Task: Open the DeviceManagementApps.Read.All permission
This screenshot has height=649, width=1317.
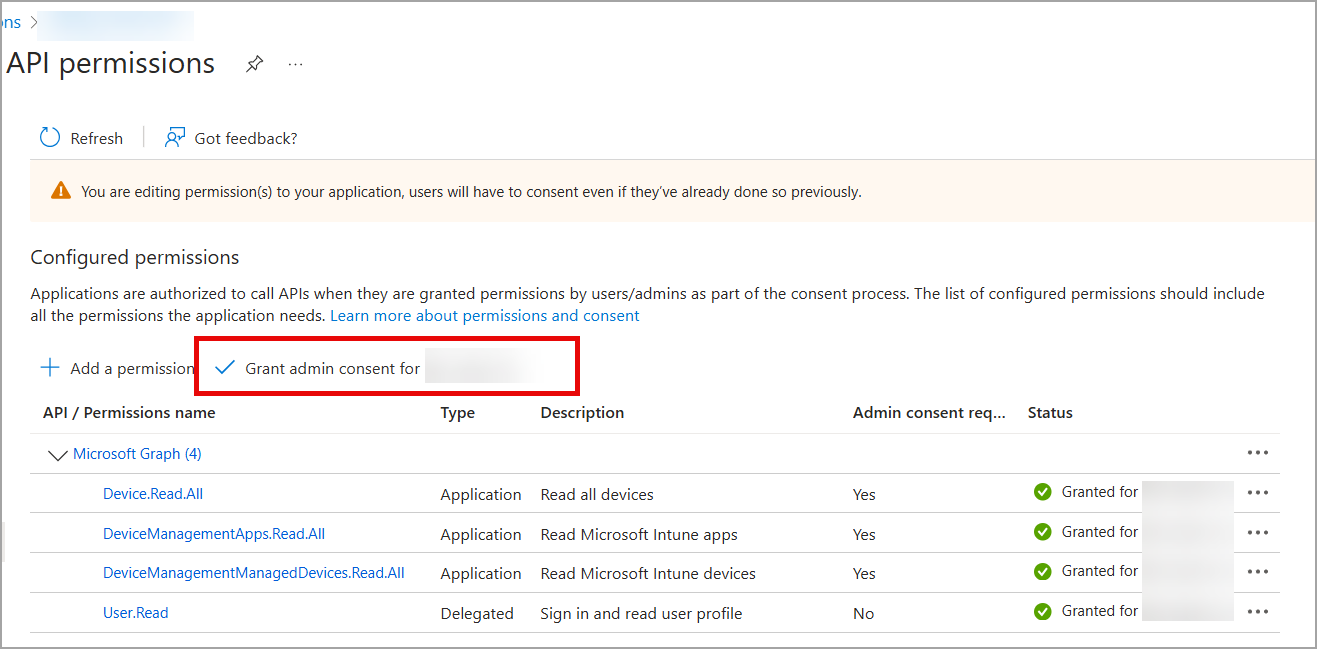Action: [x=214, y=534]
